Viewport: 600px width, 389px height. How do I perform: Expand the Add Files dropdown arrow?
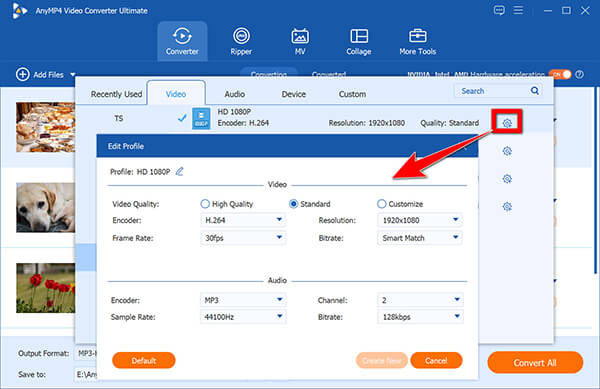pyautogui.click(x=73, y=75)
